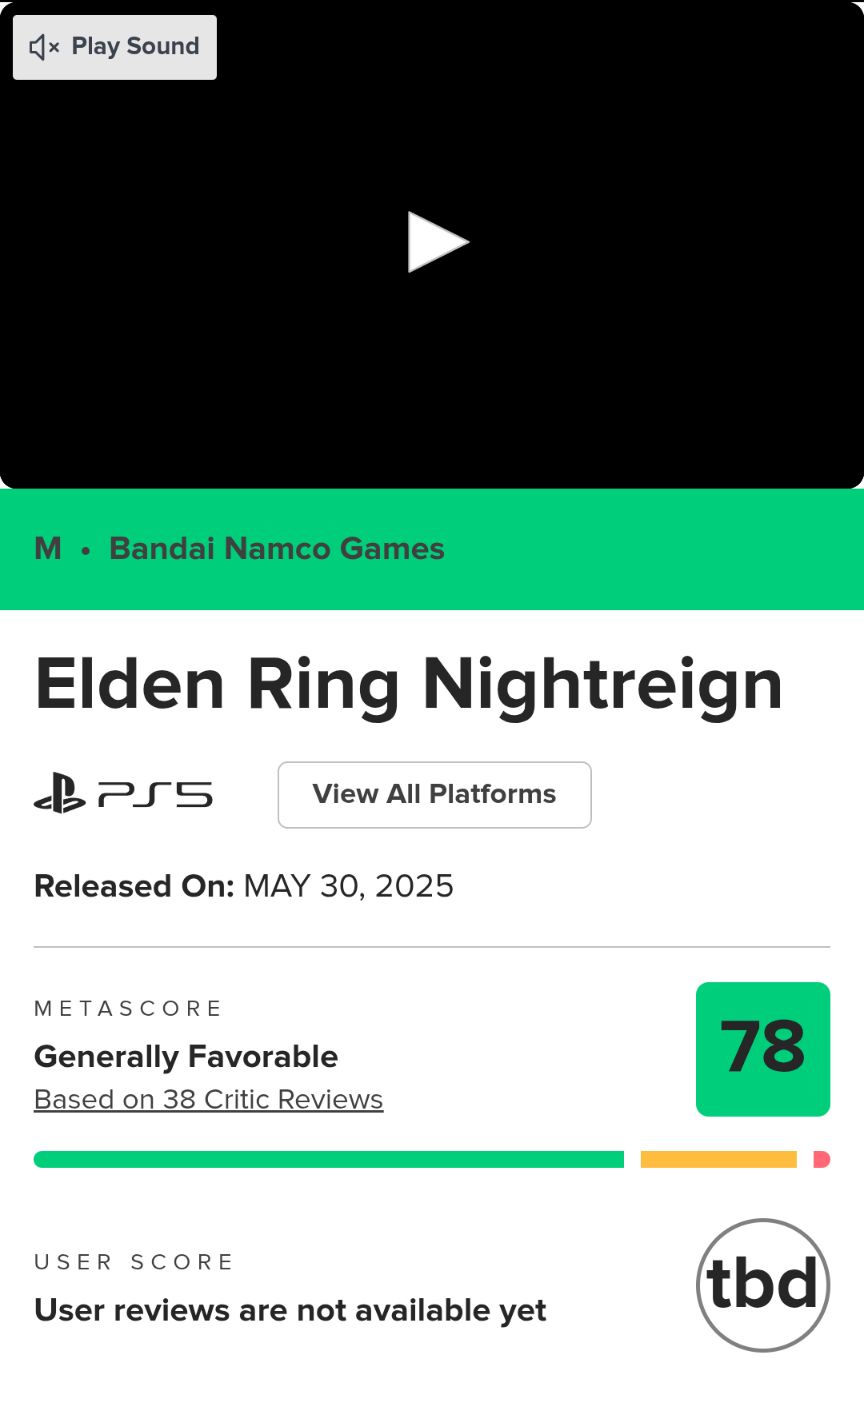Open the Bandai Namco Games publisher link
This screenshot has width=864, height=1419.
(x=276, y=549)
